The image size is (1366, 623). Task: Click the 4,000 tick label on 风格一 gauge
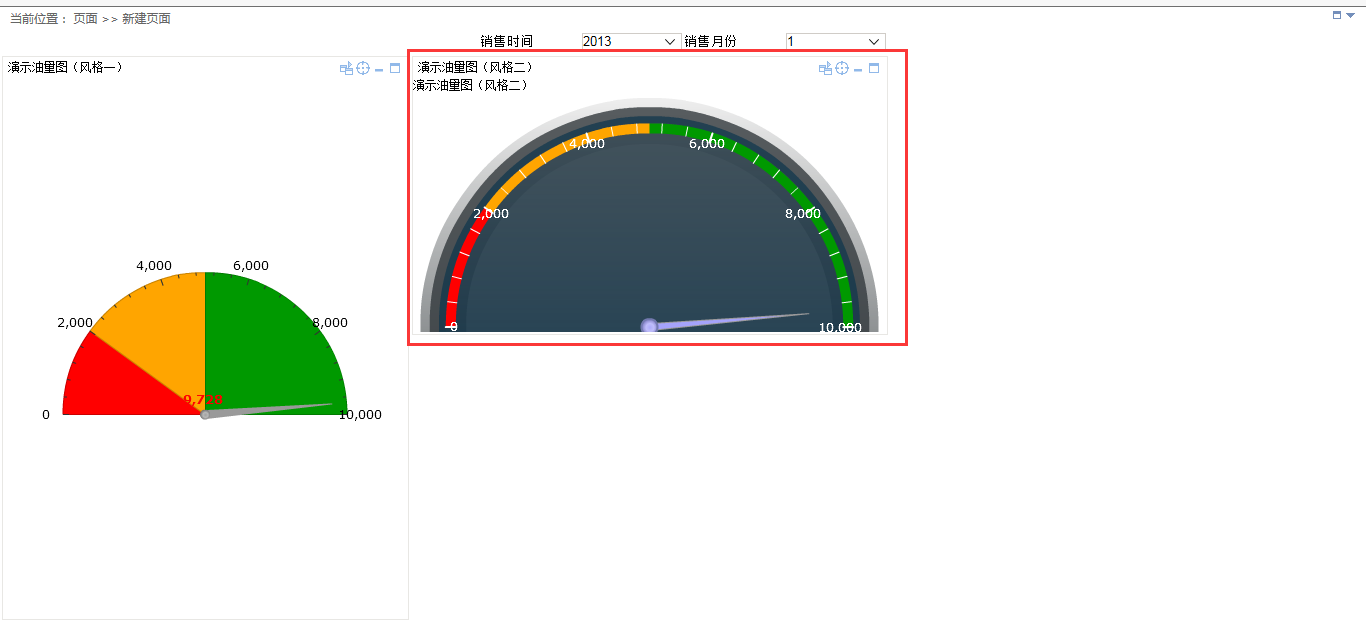[154, 266]
